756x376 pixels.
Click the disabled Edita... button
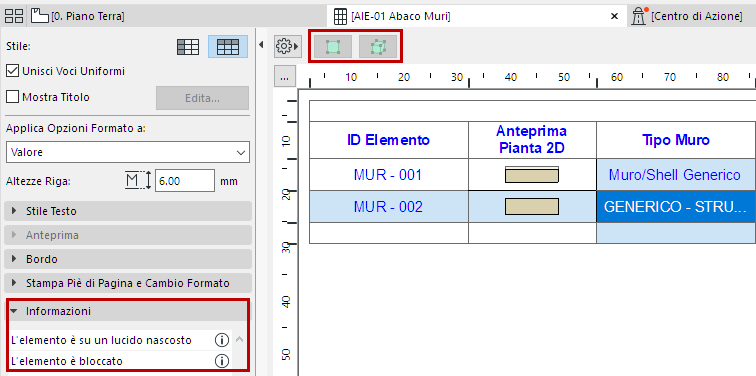202,98
